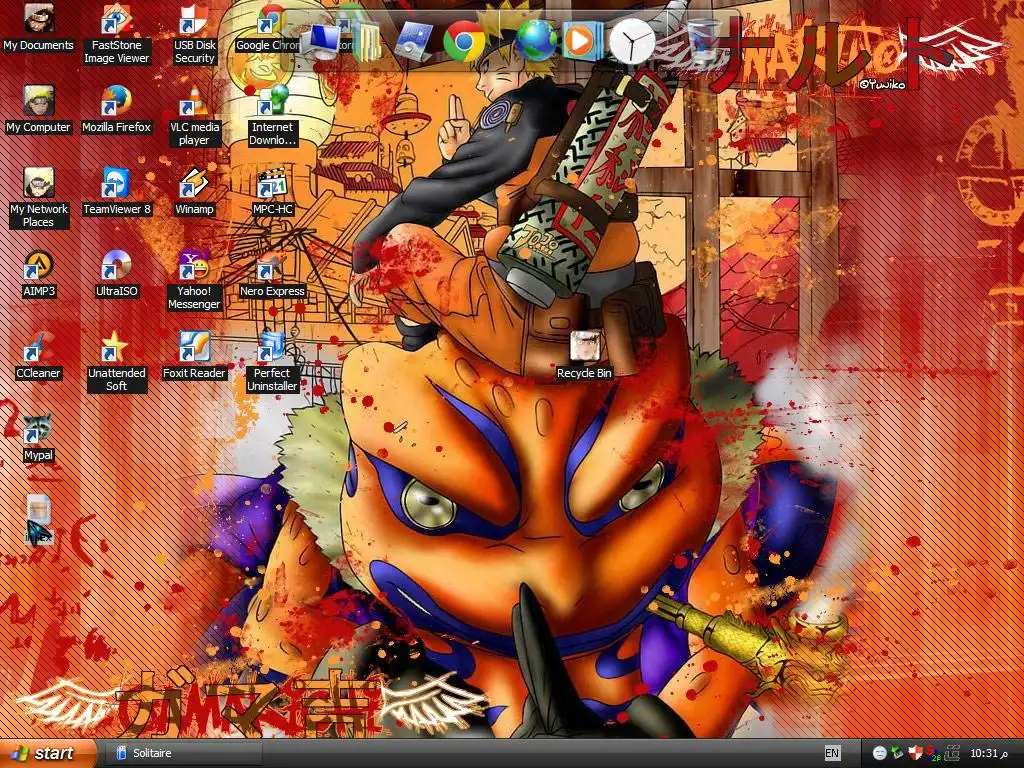Launch the Mypal browser shortcut
Viewport: 1024px width, 768px height.
(x=39, y=438)
